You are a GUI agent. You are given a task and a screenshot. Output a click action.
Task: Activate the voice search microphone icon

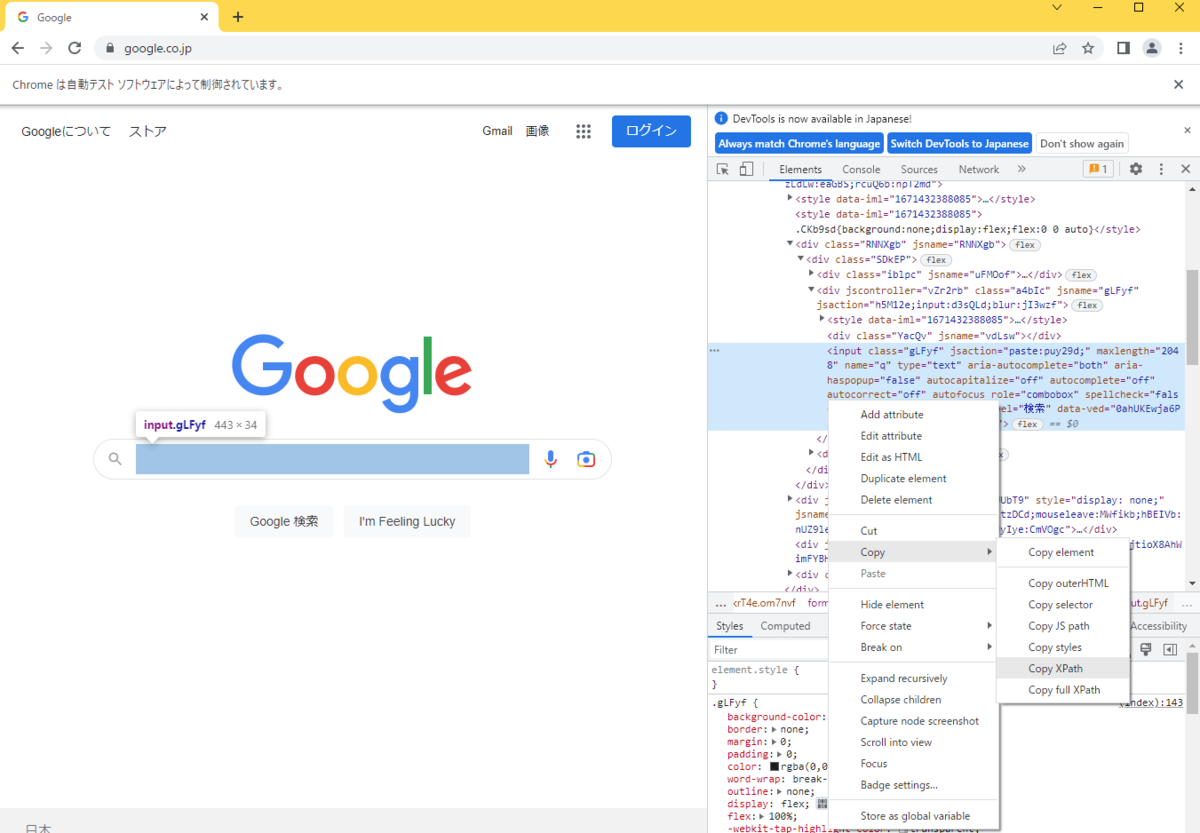(550, 459)
